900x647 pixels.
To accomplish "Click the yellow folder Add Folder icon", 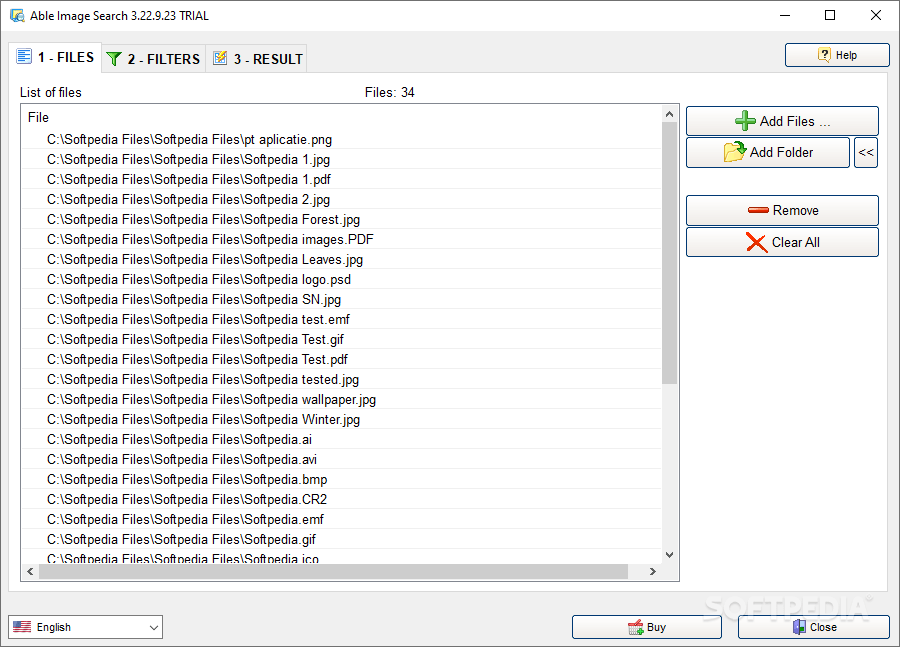I will pyautogui.click(x=735, y=152).
